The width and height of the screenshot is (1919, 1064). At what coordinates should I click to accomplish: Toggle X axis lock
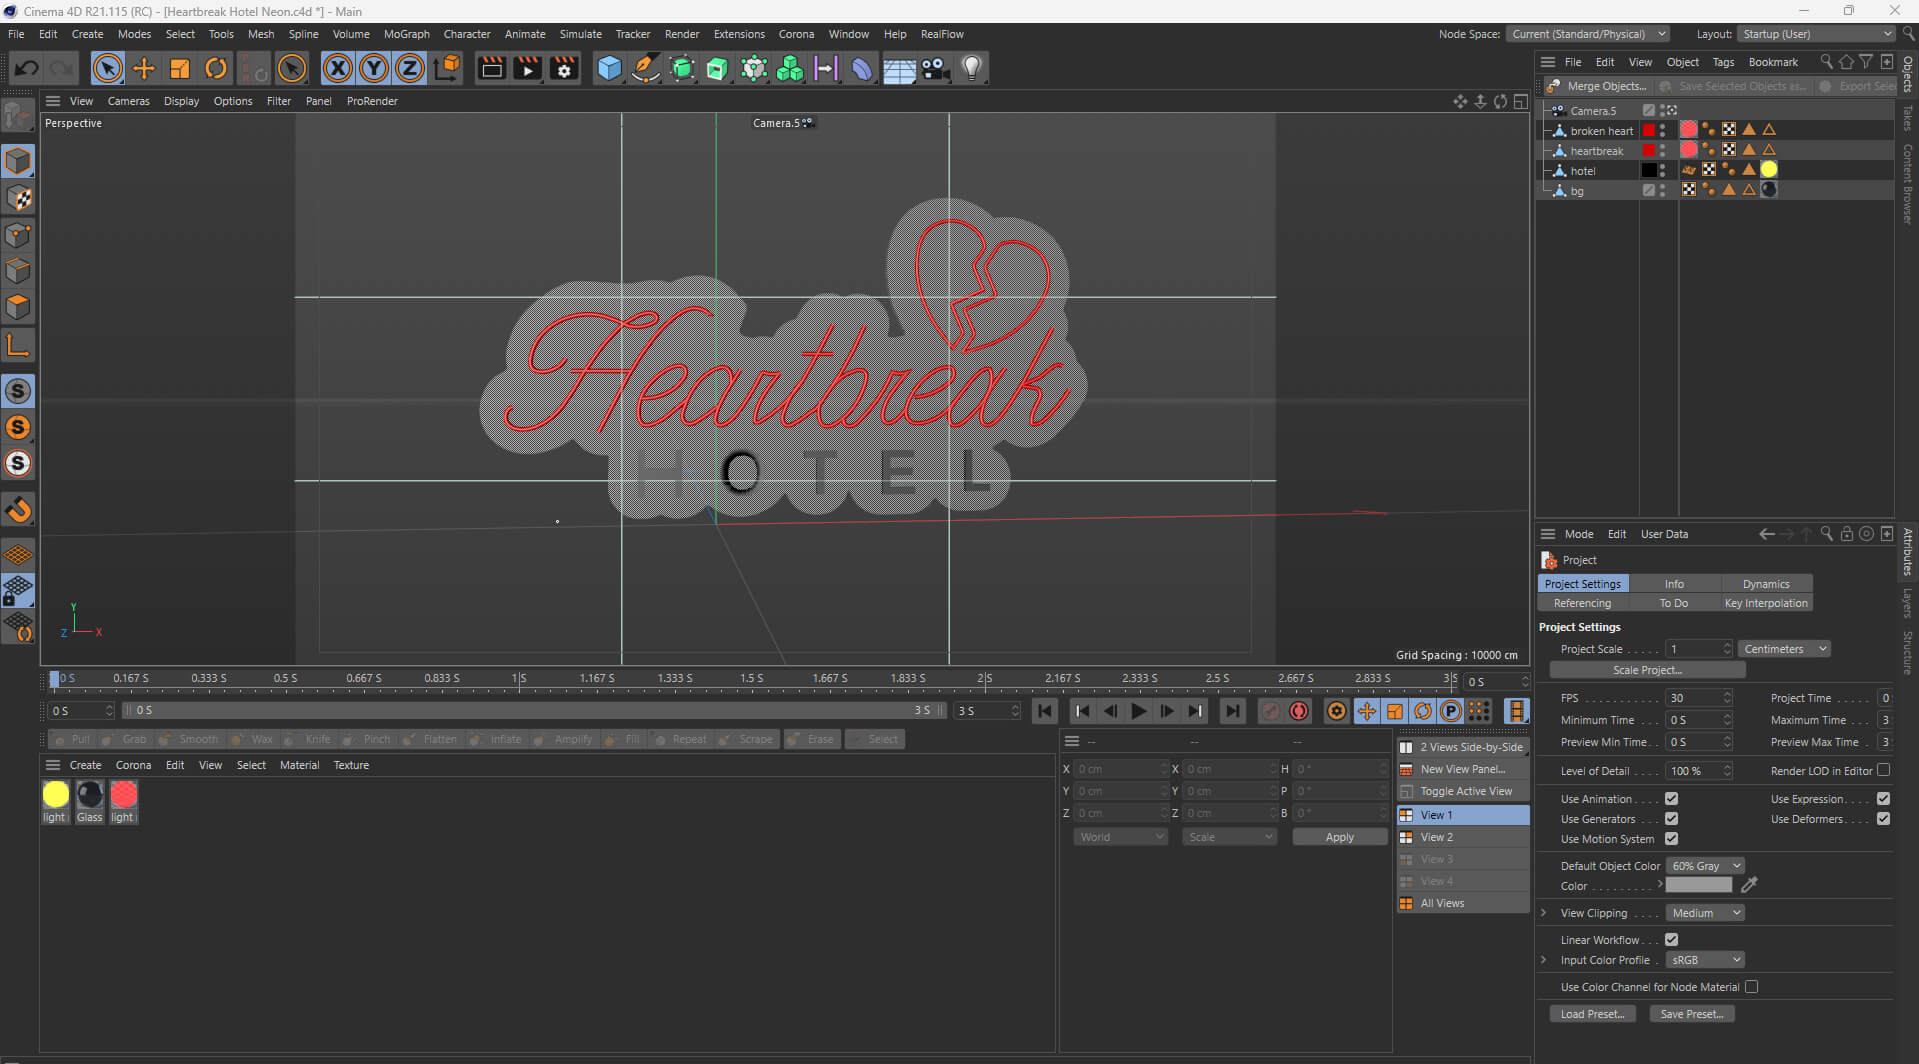coord(338,68)
